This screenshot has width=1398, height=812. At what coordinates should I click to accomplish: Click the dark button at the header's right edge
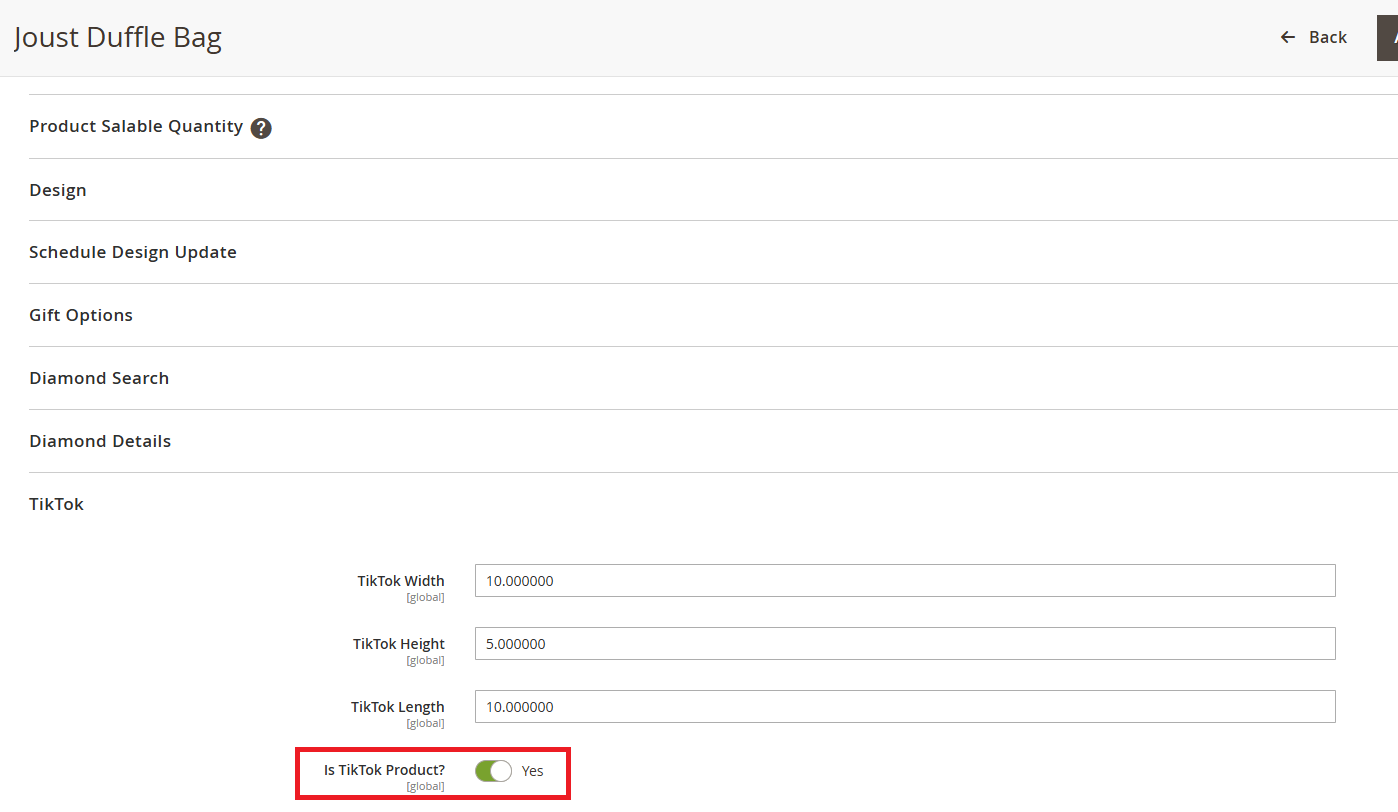(1388, 37)
